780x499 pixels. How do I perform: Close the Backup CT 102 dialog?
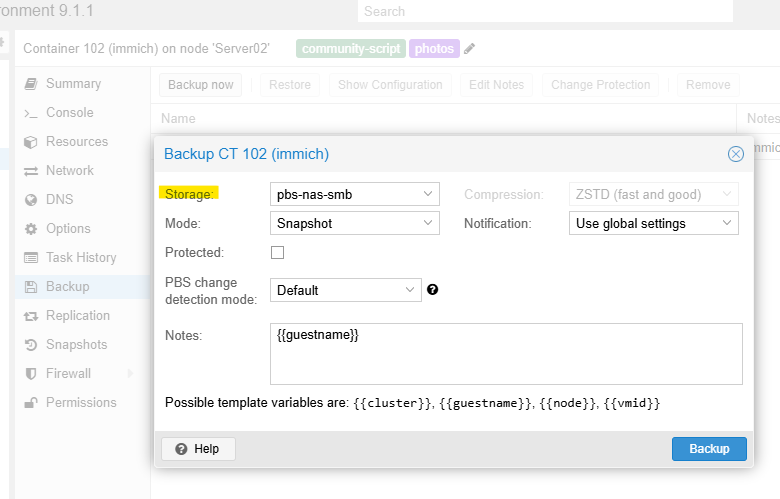click(735, 154)
